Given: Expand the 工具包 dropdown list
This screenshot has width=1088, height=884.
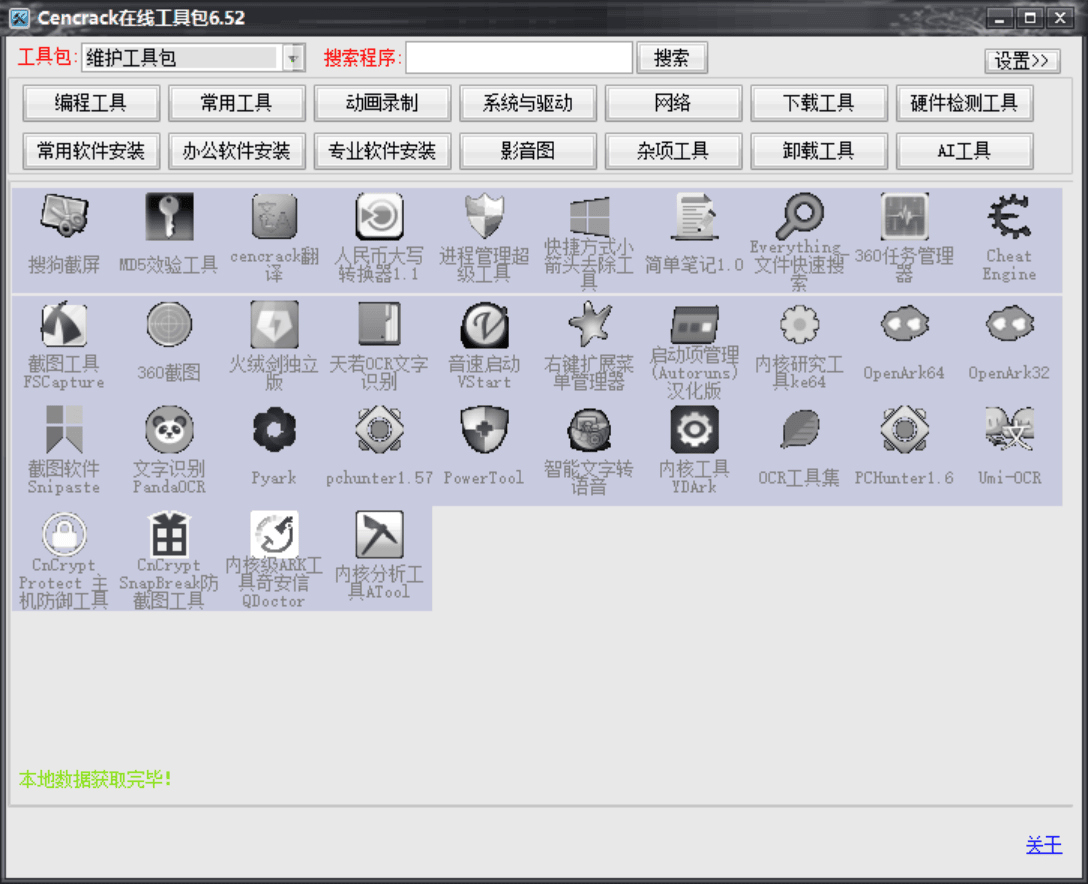Looking at the screenshot, I should click(291, 58).
